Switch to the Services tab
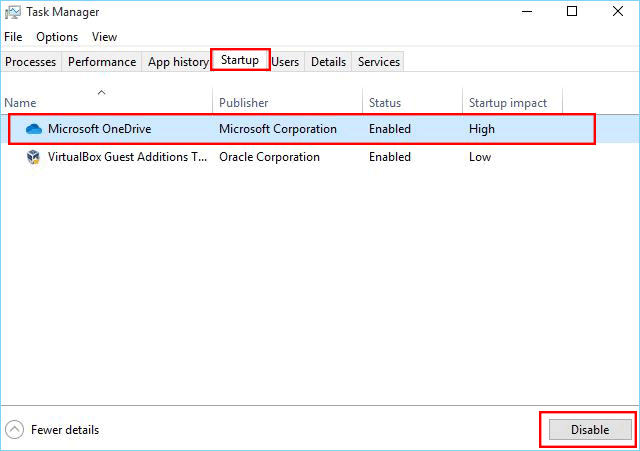640x451 pixels. pos(379,62)
